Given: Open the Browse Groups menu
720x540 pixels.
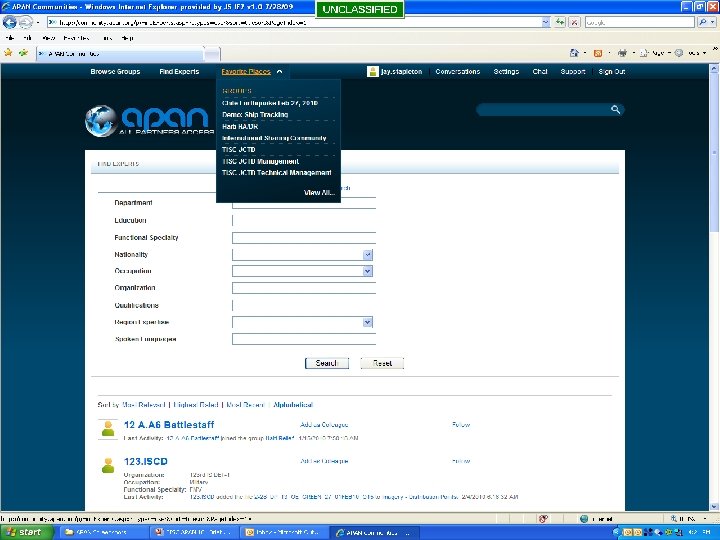Looking at the screenshot, I should click(x=115, y=72).
